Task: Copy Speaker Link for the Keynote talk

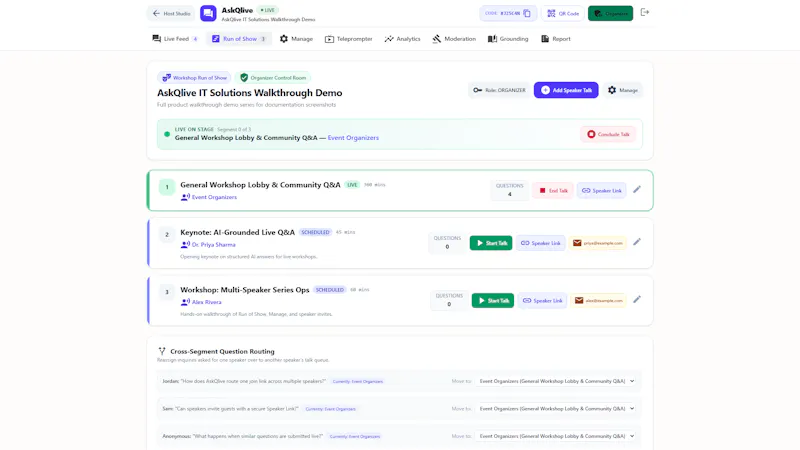Action: click(540, 243)
